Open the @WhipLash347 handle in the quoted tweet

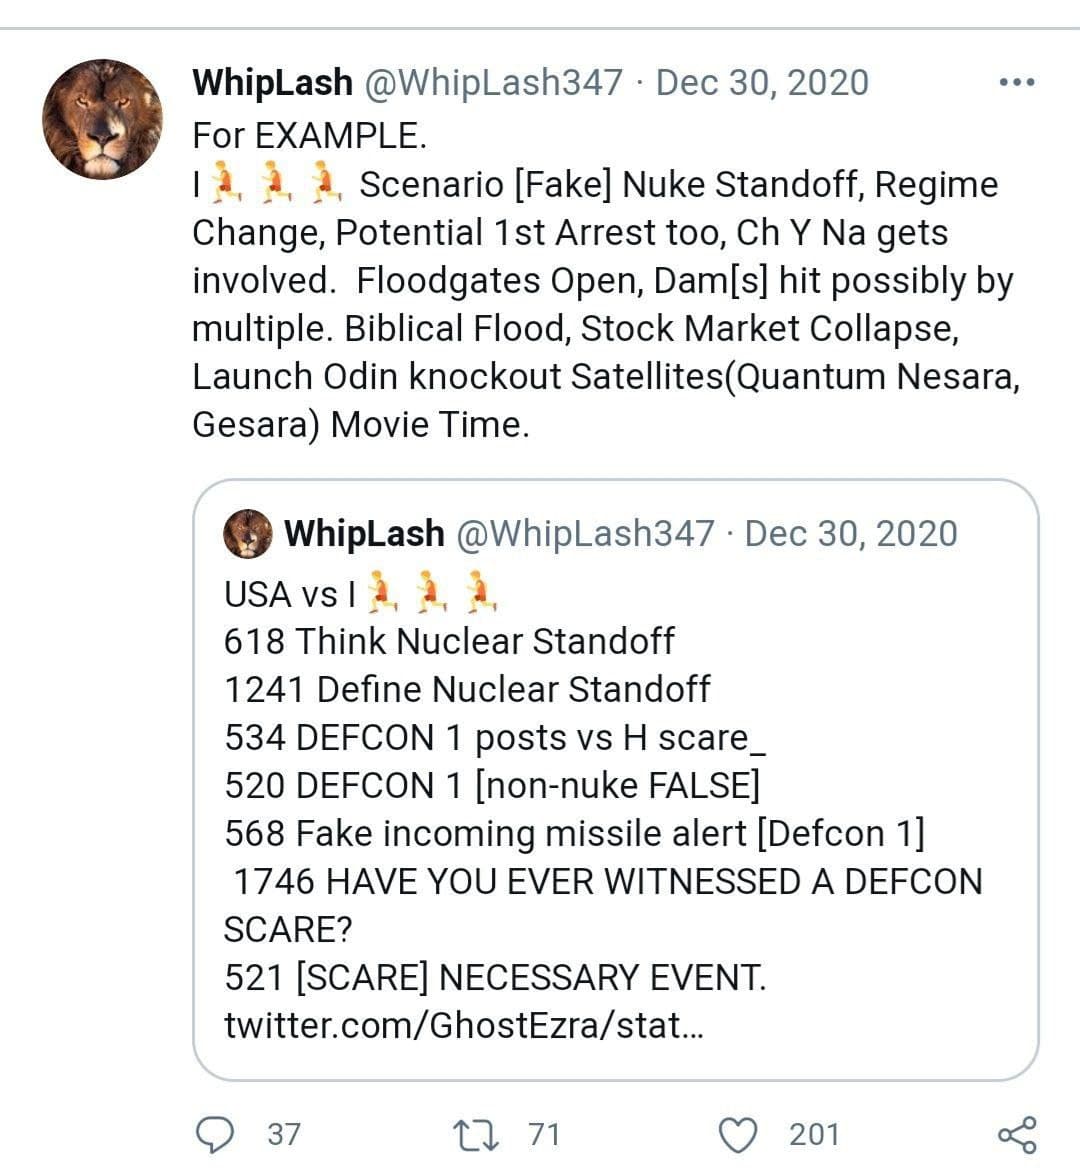584,534
